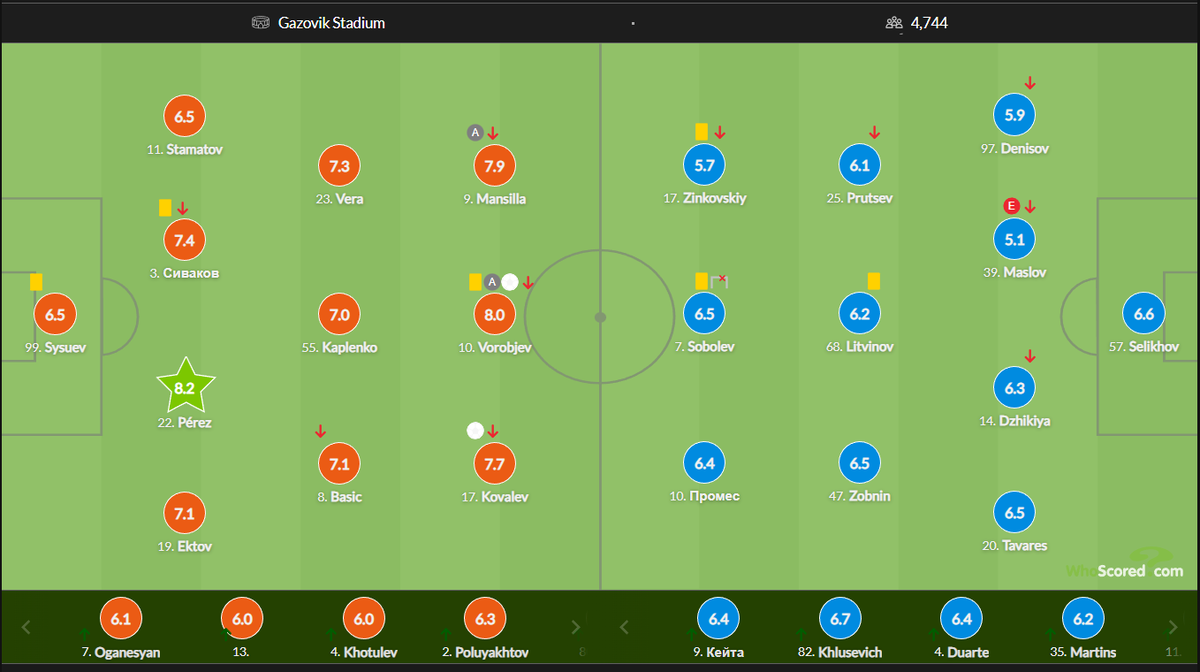Show next home substitutes with right chevron
This screenshot has height=672, width=1200.
point(575,628)
